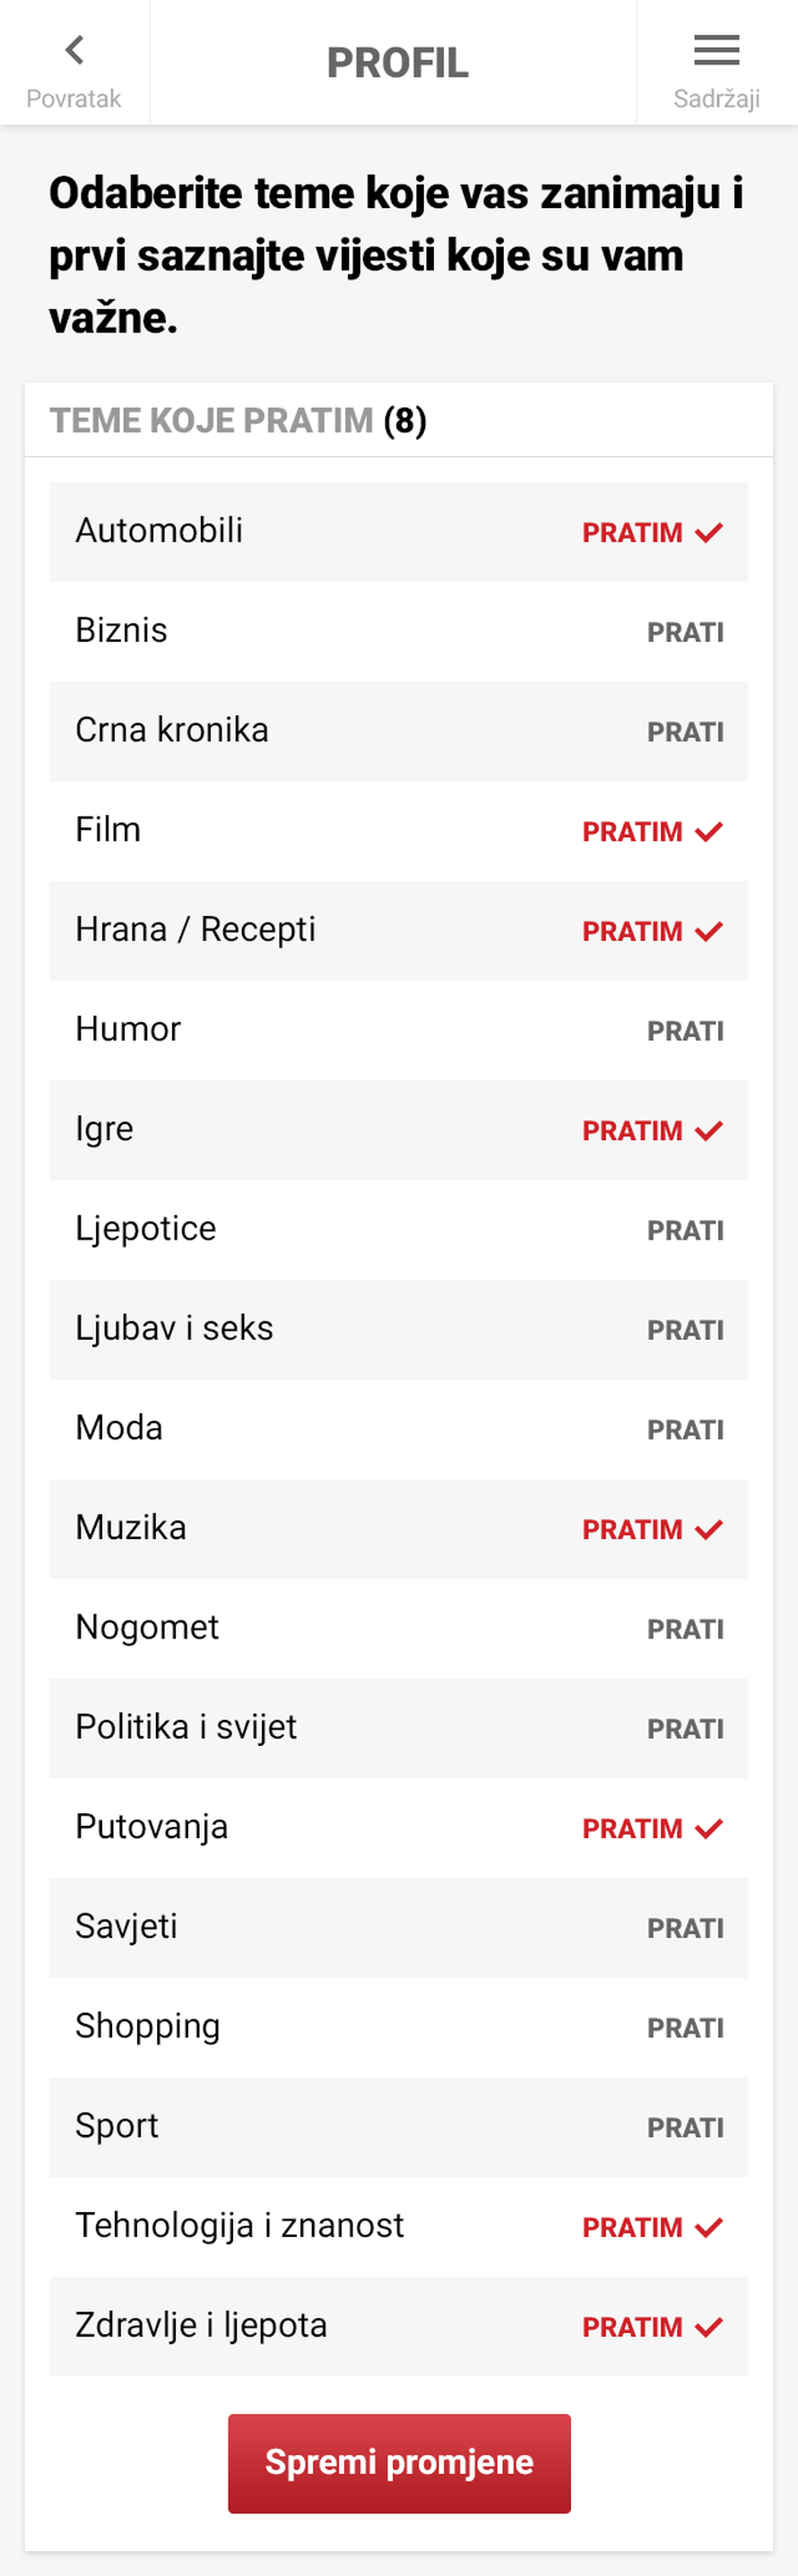The height and width of the screenshot is (2576, 798).
Task: Follow the Moda topic
Action: click(x=687, y=1429)
